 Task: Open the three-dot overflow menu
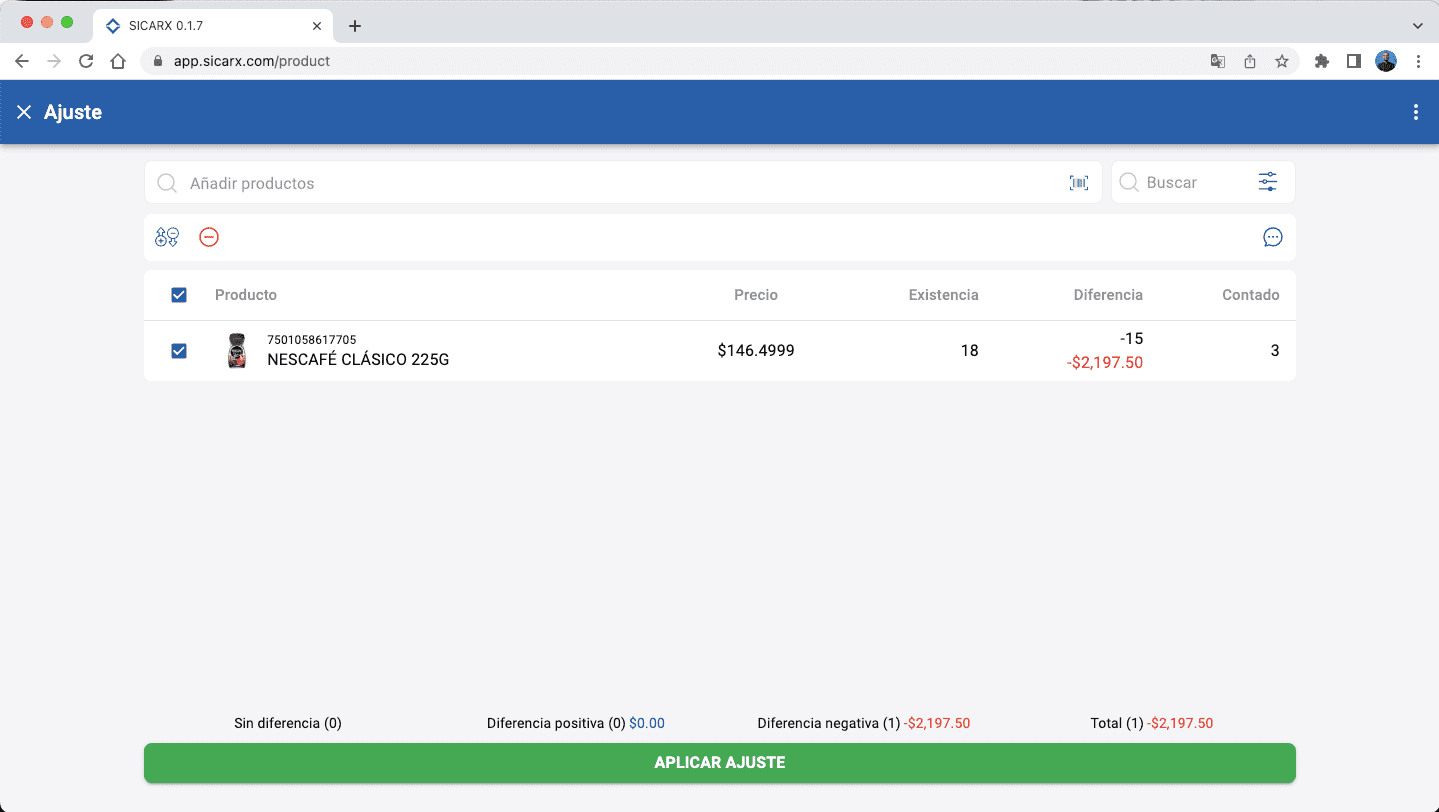[x=1415, y=112]
